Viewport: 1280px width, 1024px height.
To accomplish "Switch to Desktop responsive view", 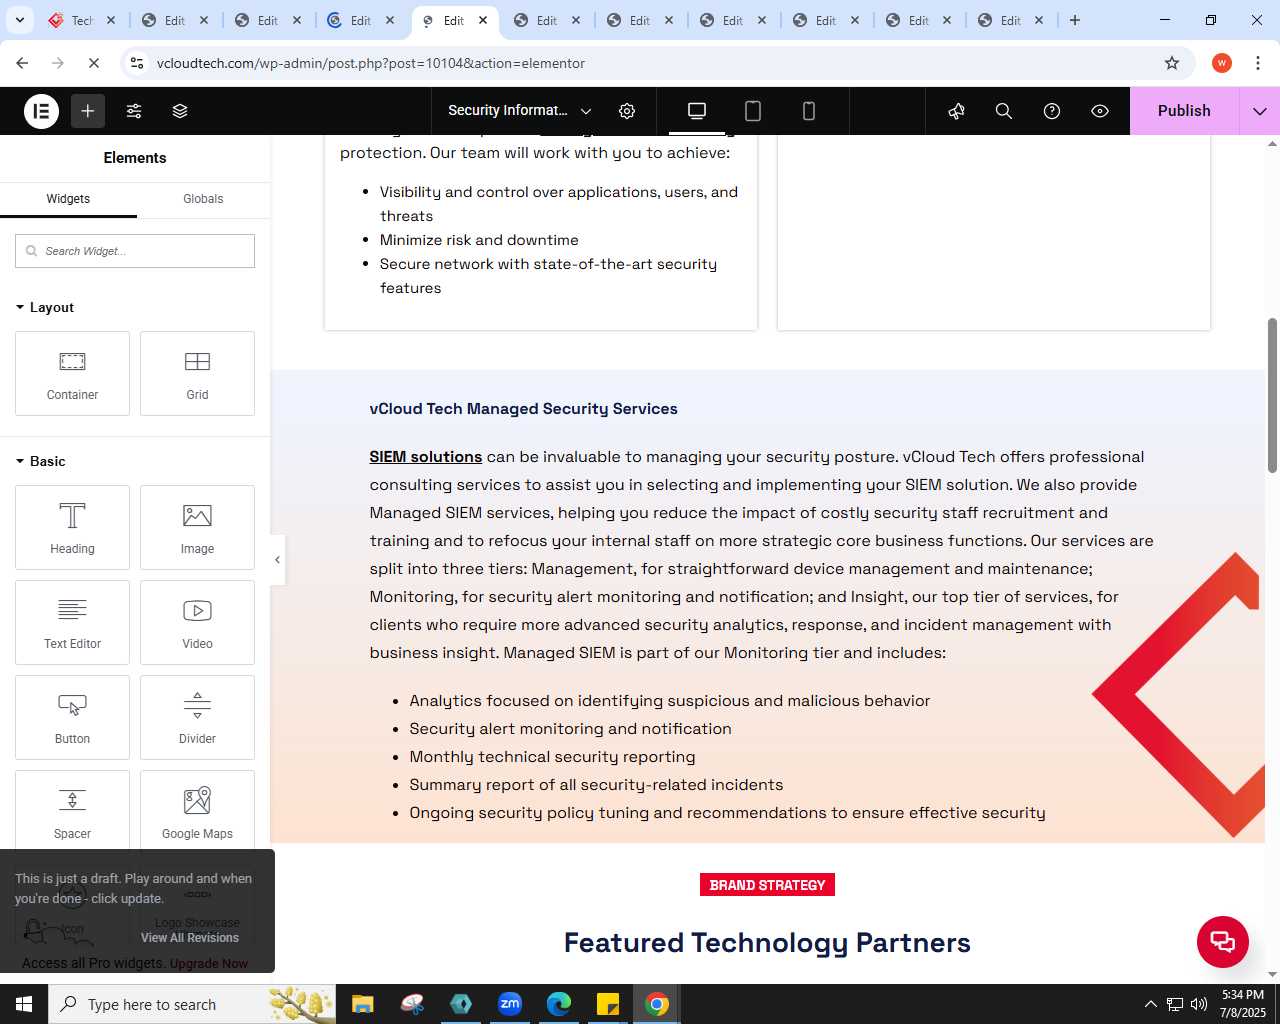I will pyautogui.click(x=697, y=111).
